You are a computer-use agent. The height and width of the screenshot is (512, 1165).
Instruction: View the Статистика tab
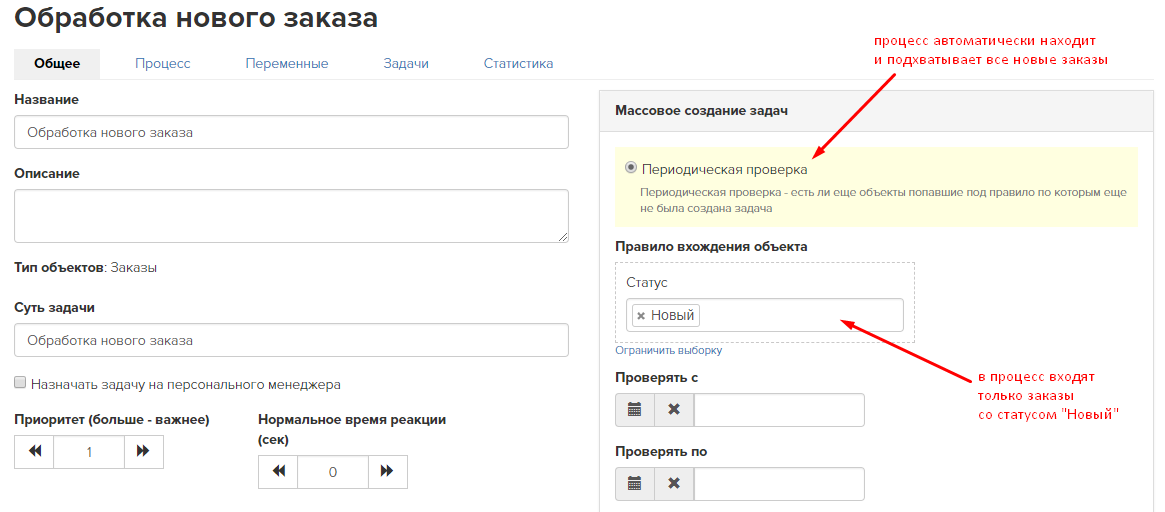pos(518,64)
